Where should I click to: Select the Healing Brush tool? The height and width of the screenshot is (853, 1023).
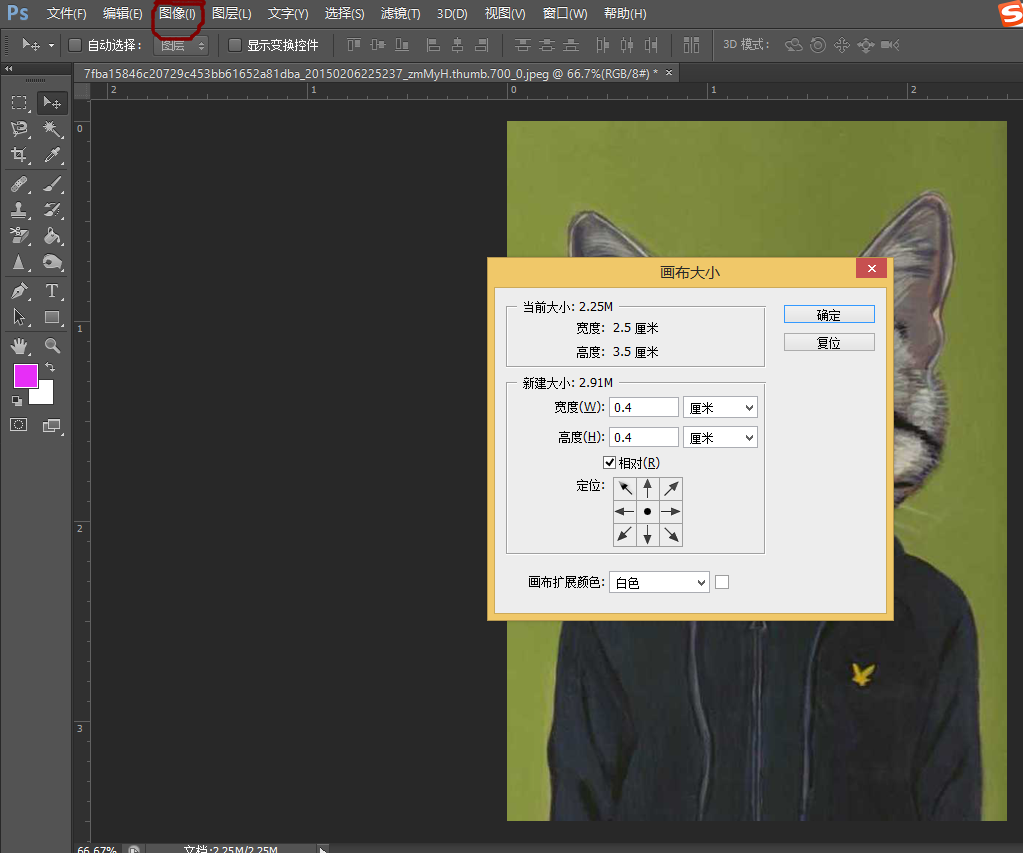pyautogui.click(x=19, y=184)
